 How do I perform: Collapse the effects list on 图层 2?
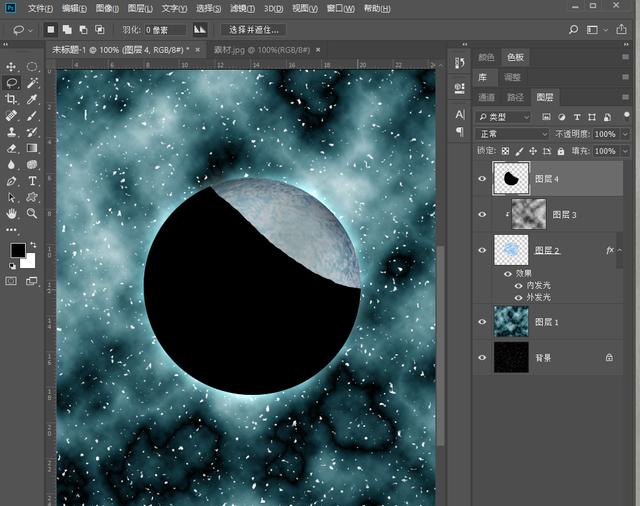tap(619, 250)
